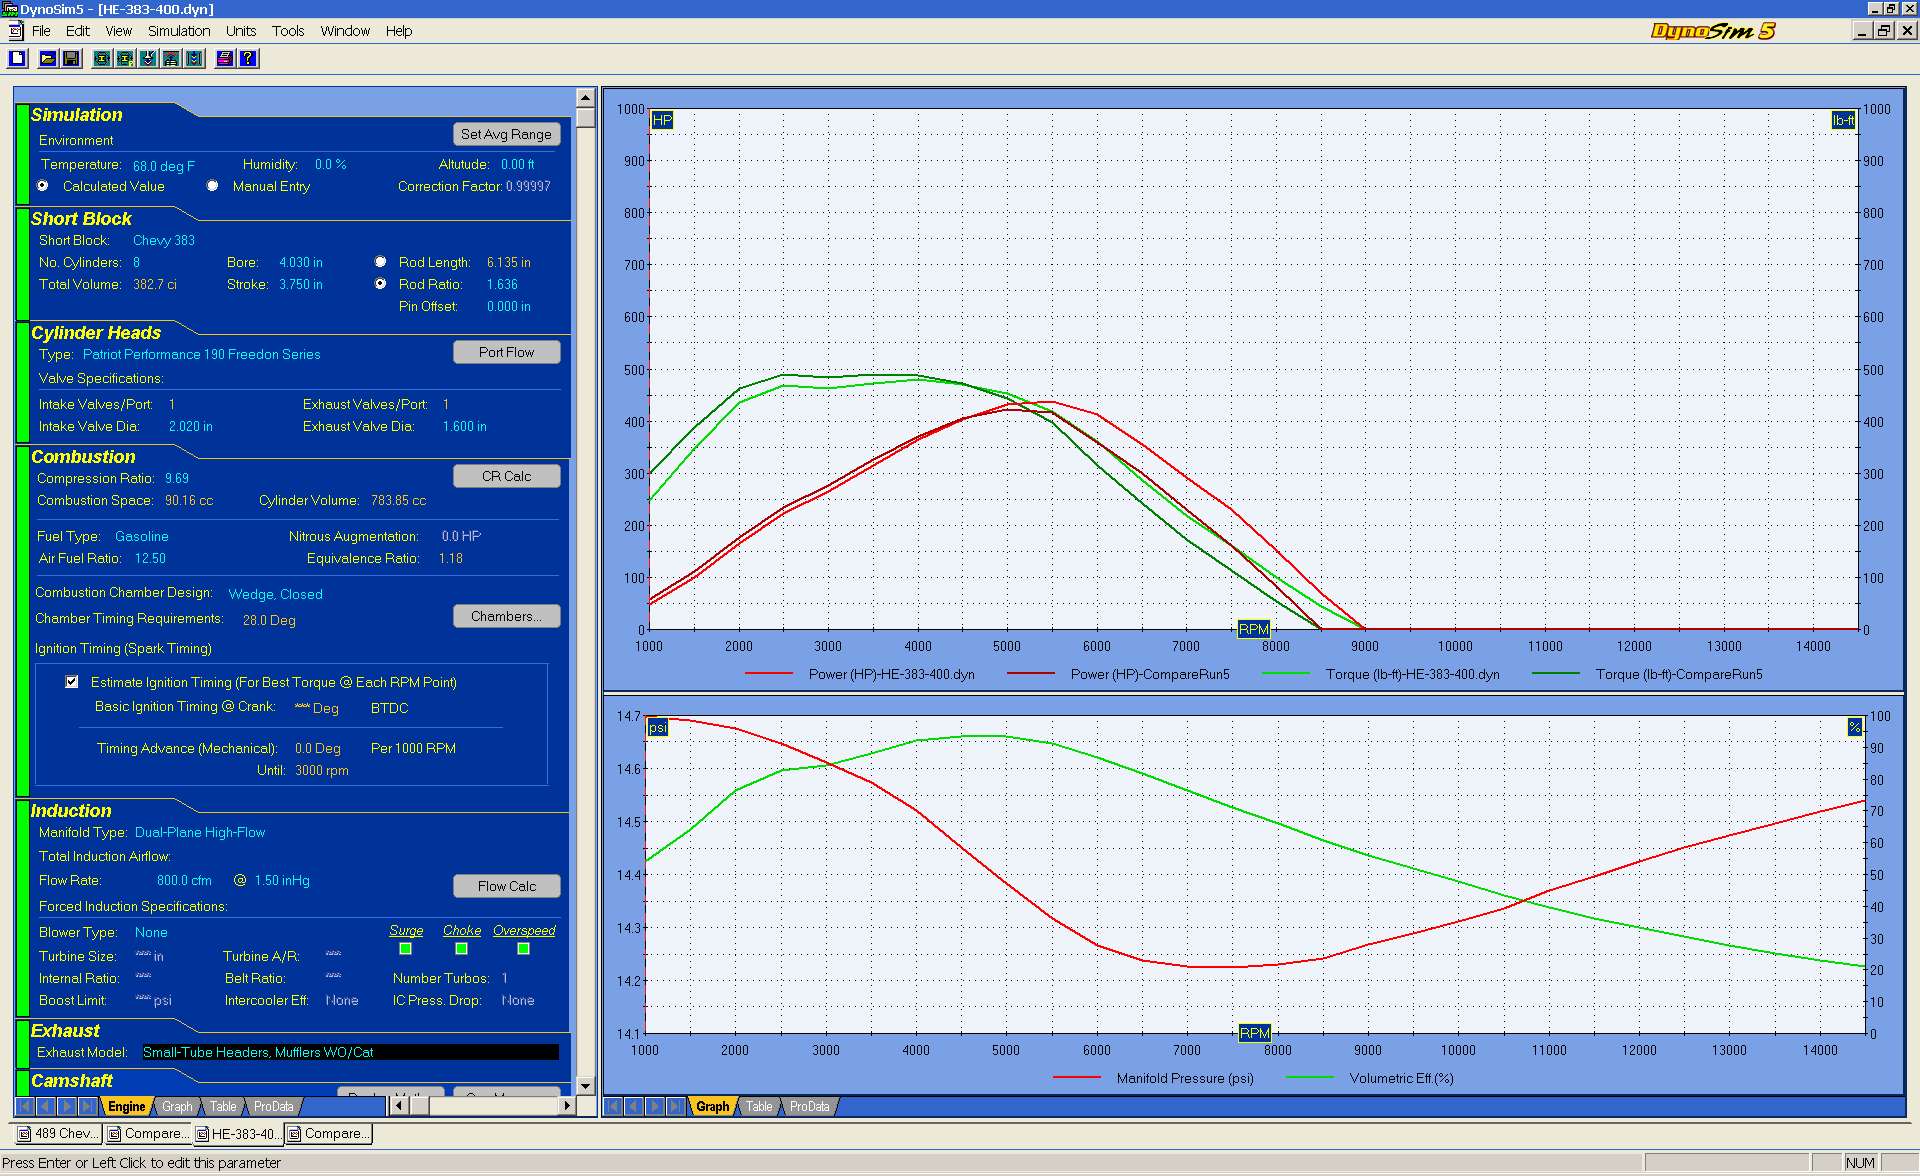
Task: Click the Set Avg Range button
Action: pyautogui.click(x=506, y=134)
